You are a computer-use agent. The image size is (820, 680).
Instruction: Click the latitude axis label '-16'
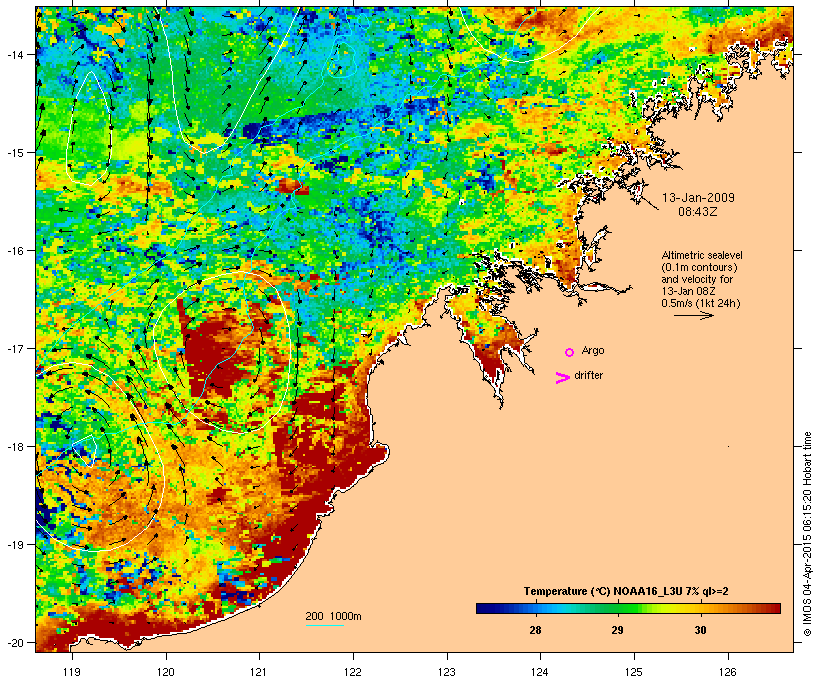pos(14,251)
